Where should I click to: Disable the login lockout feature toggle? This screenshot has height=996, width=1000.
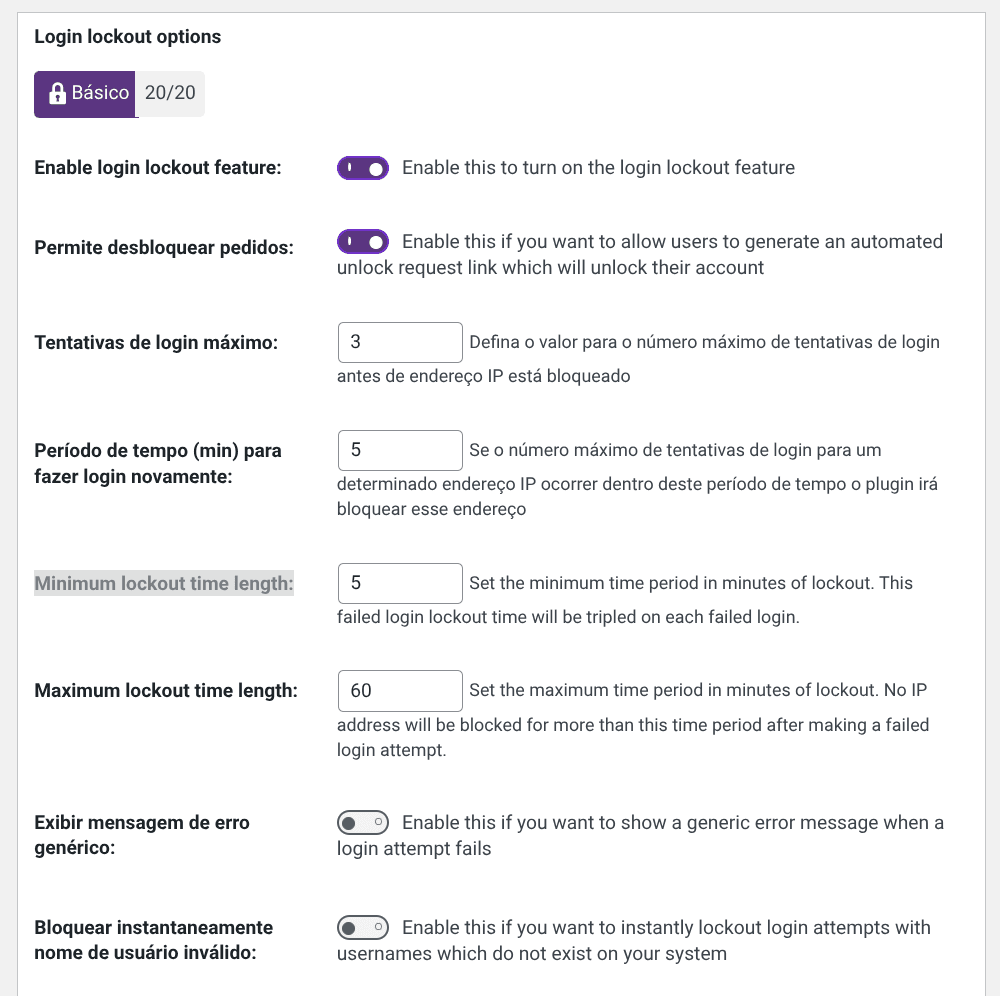click(x=362, y=167)
